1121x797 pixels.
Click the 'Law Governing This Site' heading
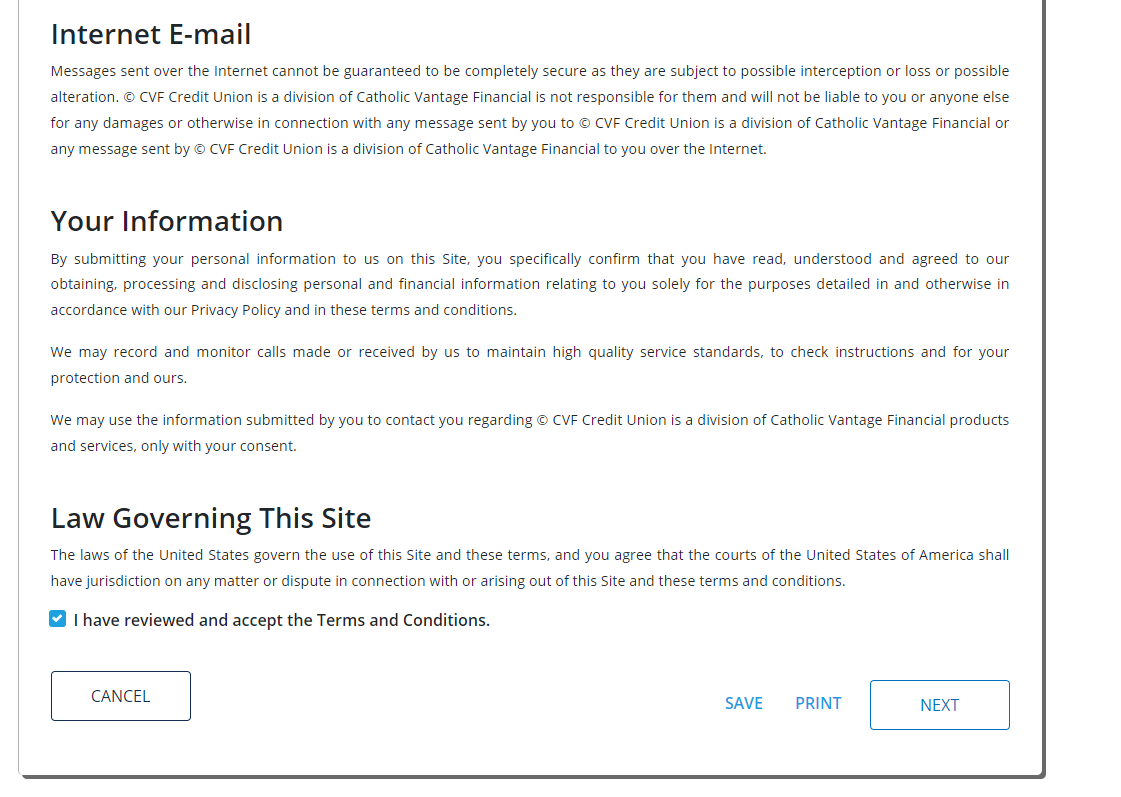tap(211, 518)
